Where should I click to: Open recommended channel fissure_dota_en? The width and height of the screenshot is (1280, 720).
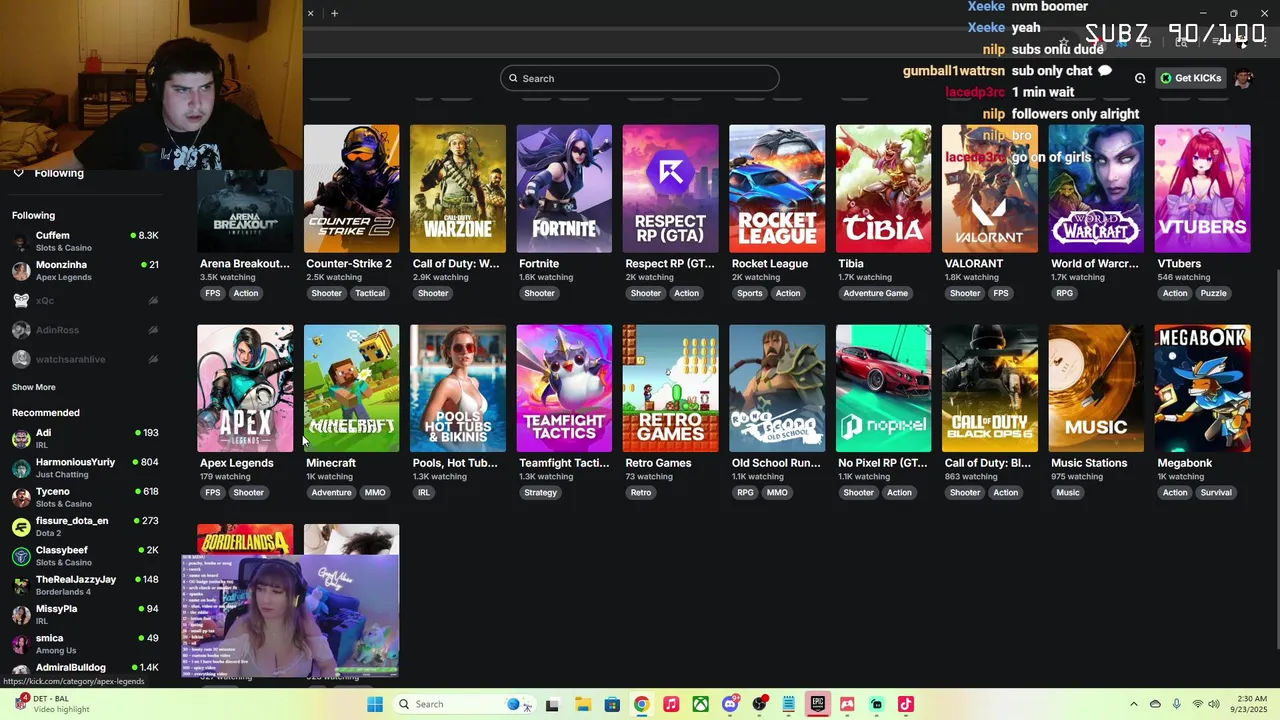[x=85, y=527]
